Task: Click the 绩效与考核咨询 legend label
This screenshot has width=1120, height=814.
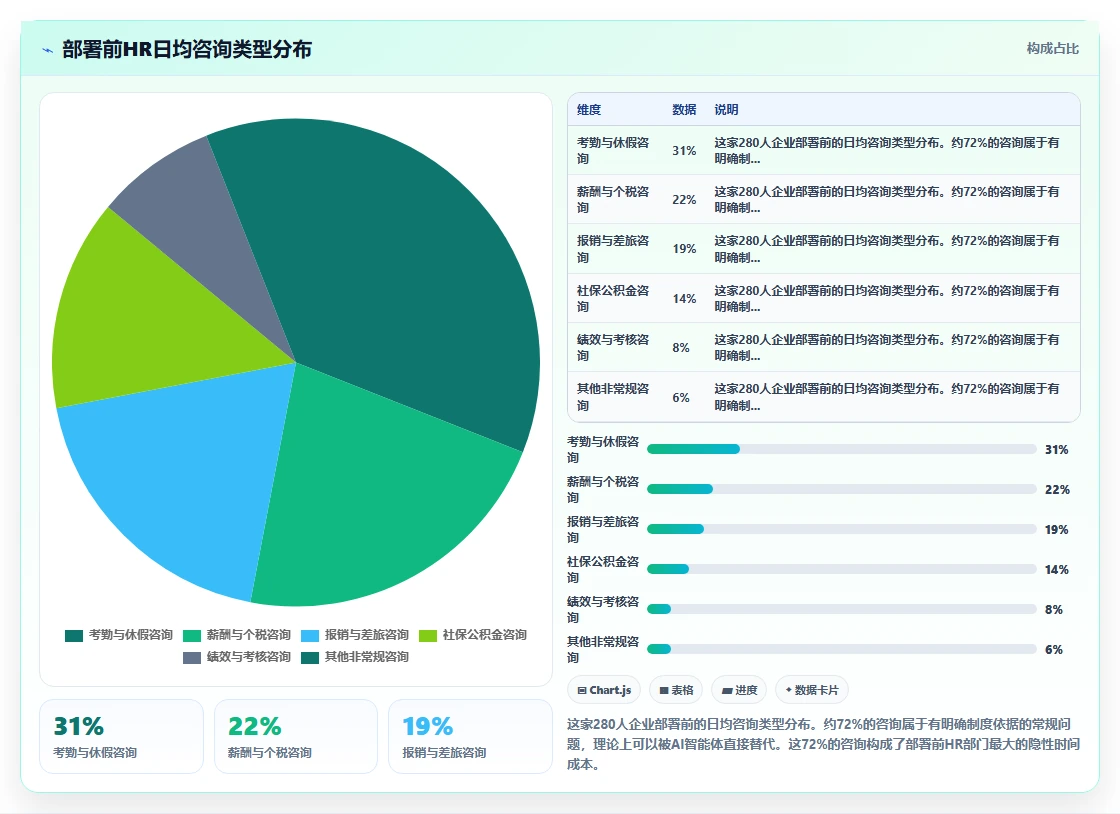Action: tap(249, 658)
